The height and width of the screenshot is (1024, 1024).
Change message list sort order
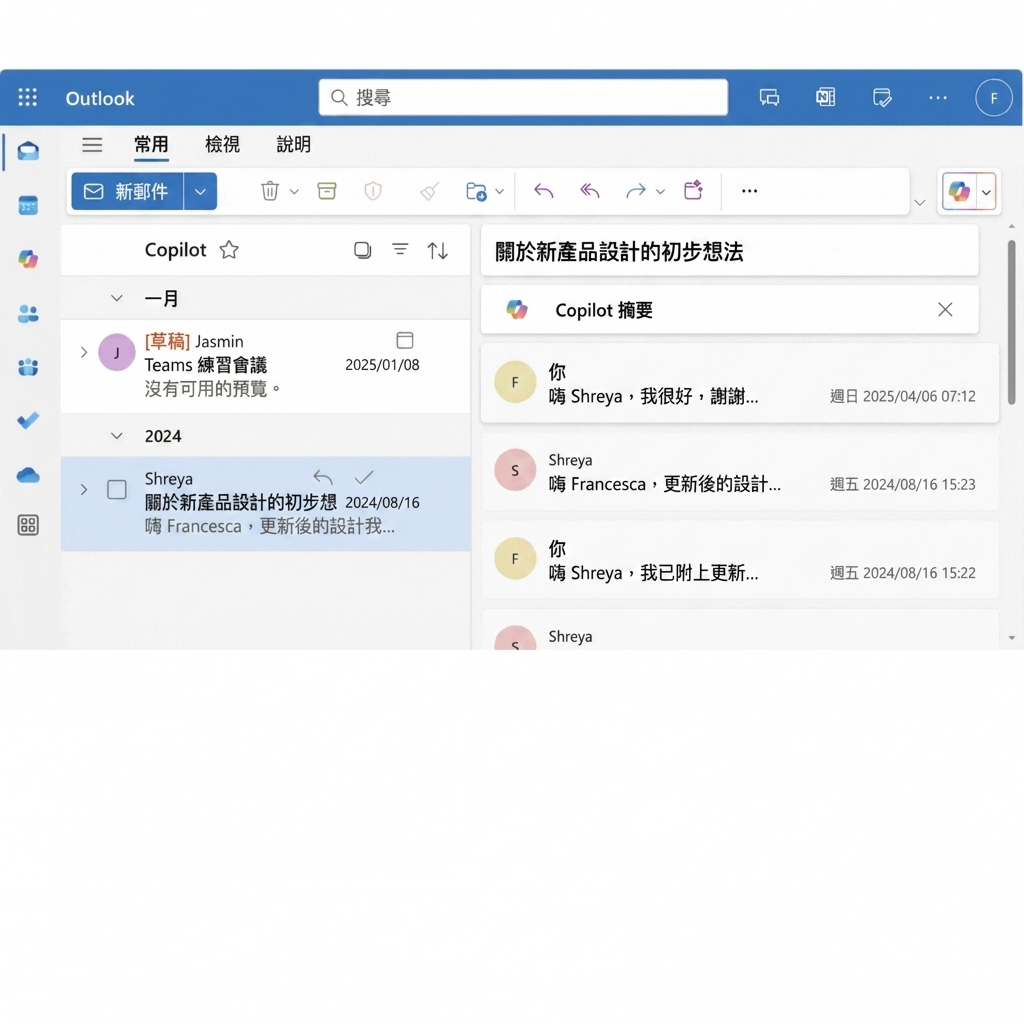point(438,250)
